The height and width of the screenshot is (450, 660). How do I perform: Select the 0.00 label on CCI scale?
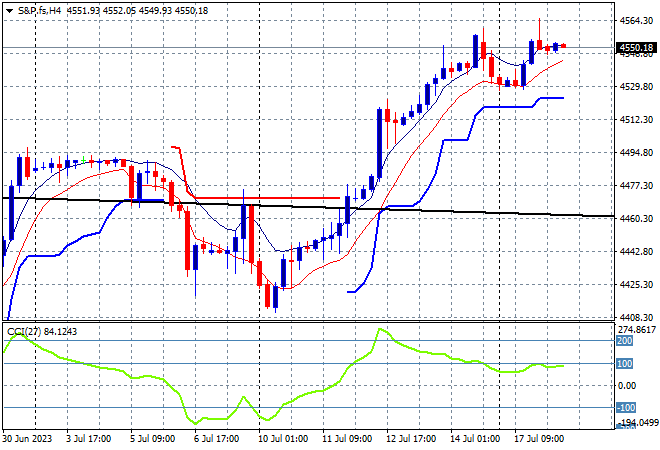point(627,386)
